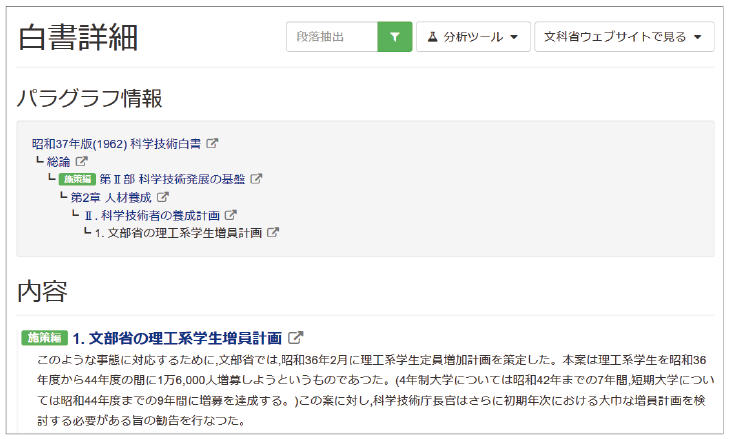Open the 総論 link
729x439 pixels.
pos(59,161)
